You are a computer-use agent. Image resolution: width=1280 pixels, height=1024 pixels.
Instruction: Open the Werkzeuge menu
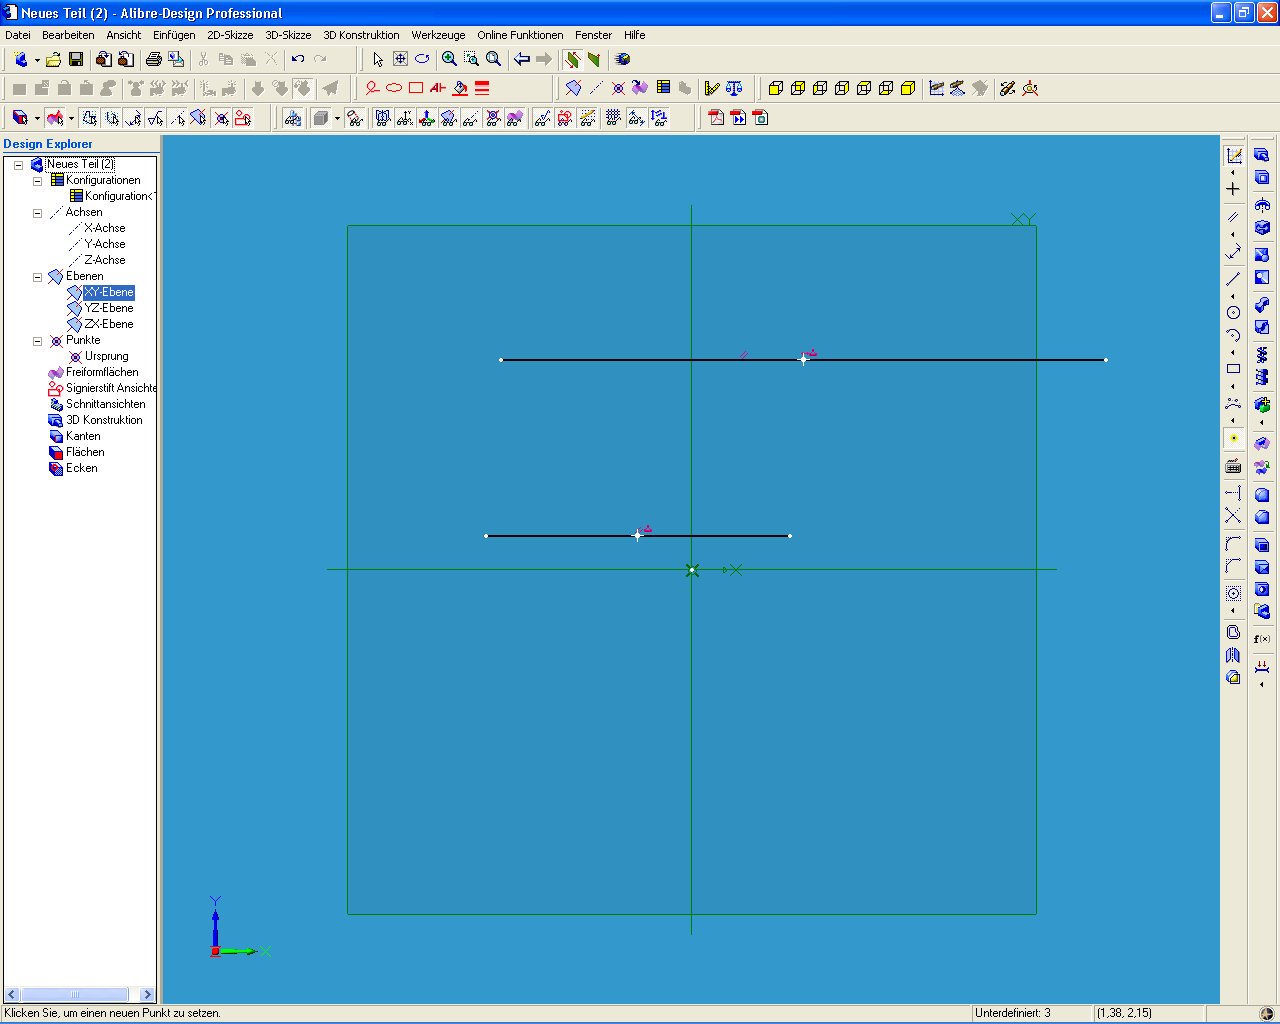click(x=438, y=35)
